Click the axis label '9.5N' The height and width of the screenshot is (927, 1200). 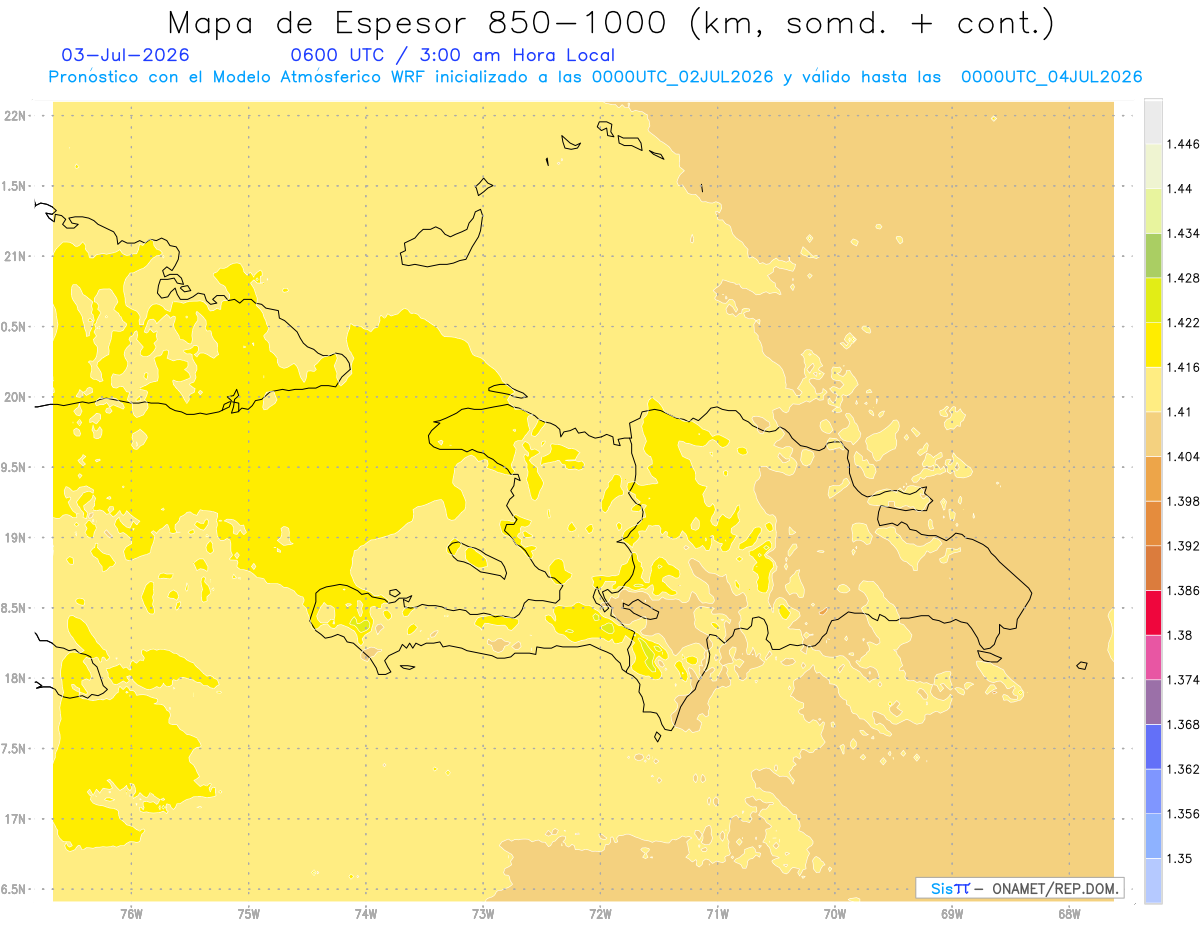[x=14, y=468]
